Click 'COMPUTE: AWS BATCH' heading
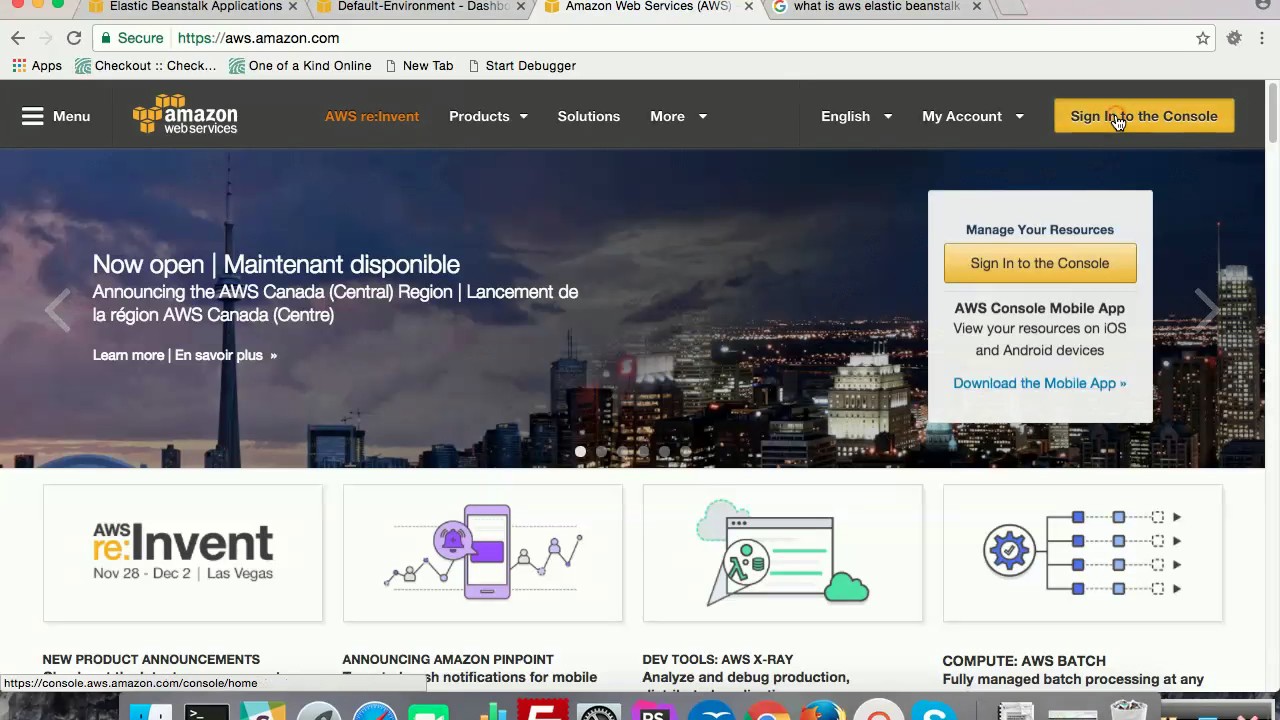This screenshot has width=1280, height=720. 1024,661
